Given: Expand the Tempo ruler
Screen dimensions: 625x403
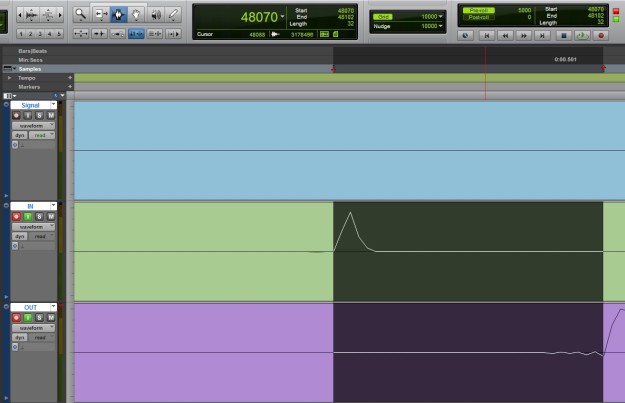Looking at the screenshot, I should tap(10, 77).
